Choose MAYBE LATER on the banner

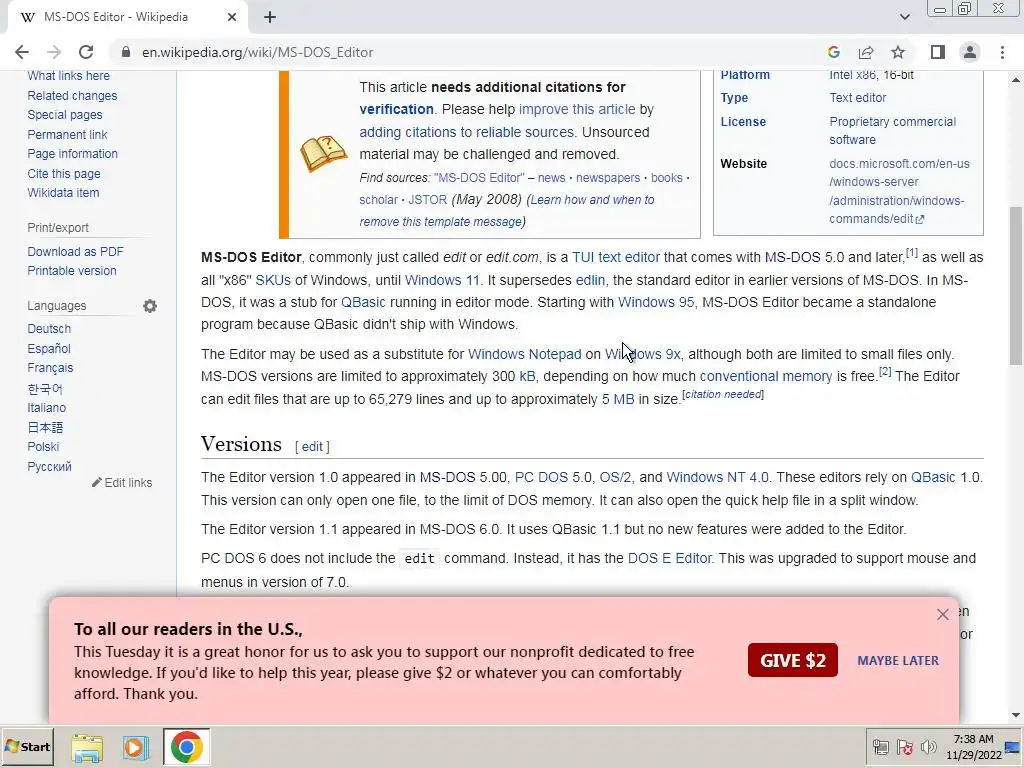(x=898, y=660)
